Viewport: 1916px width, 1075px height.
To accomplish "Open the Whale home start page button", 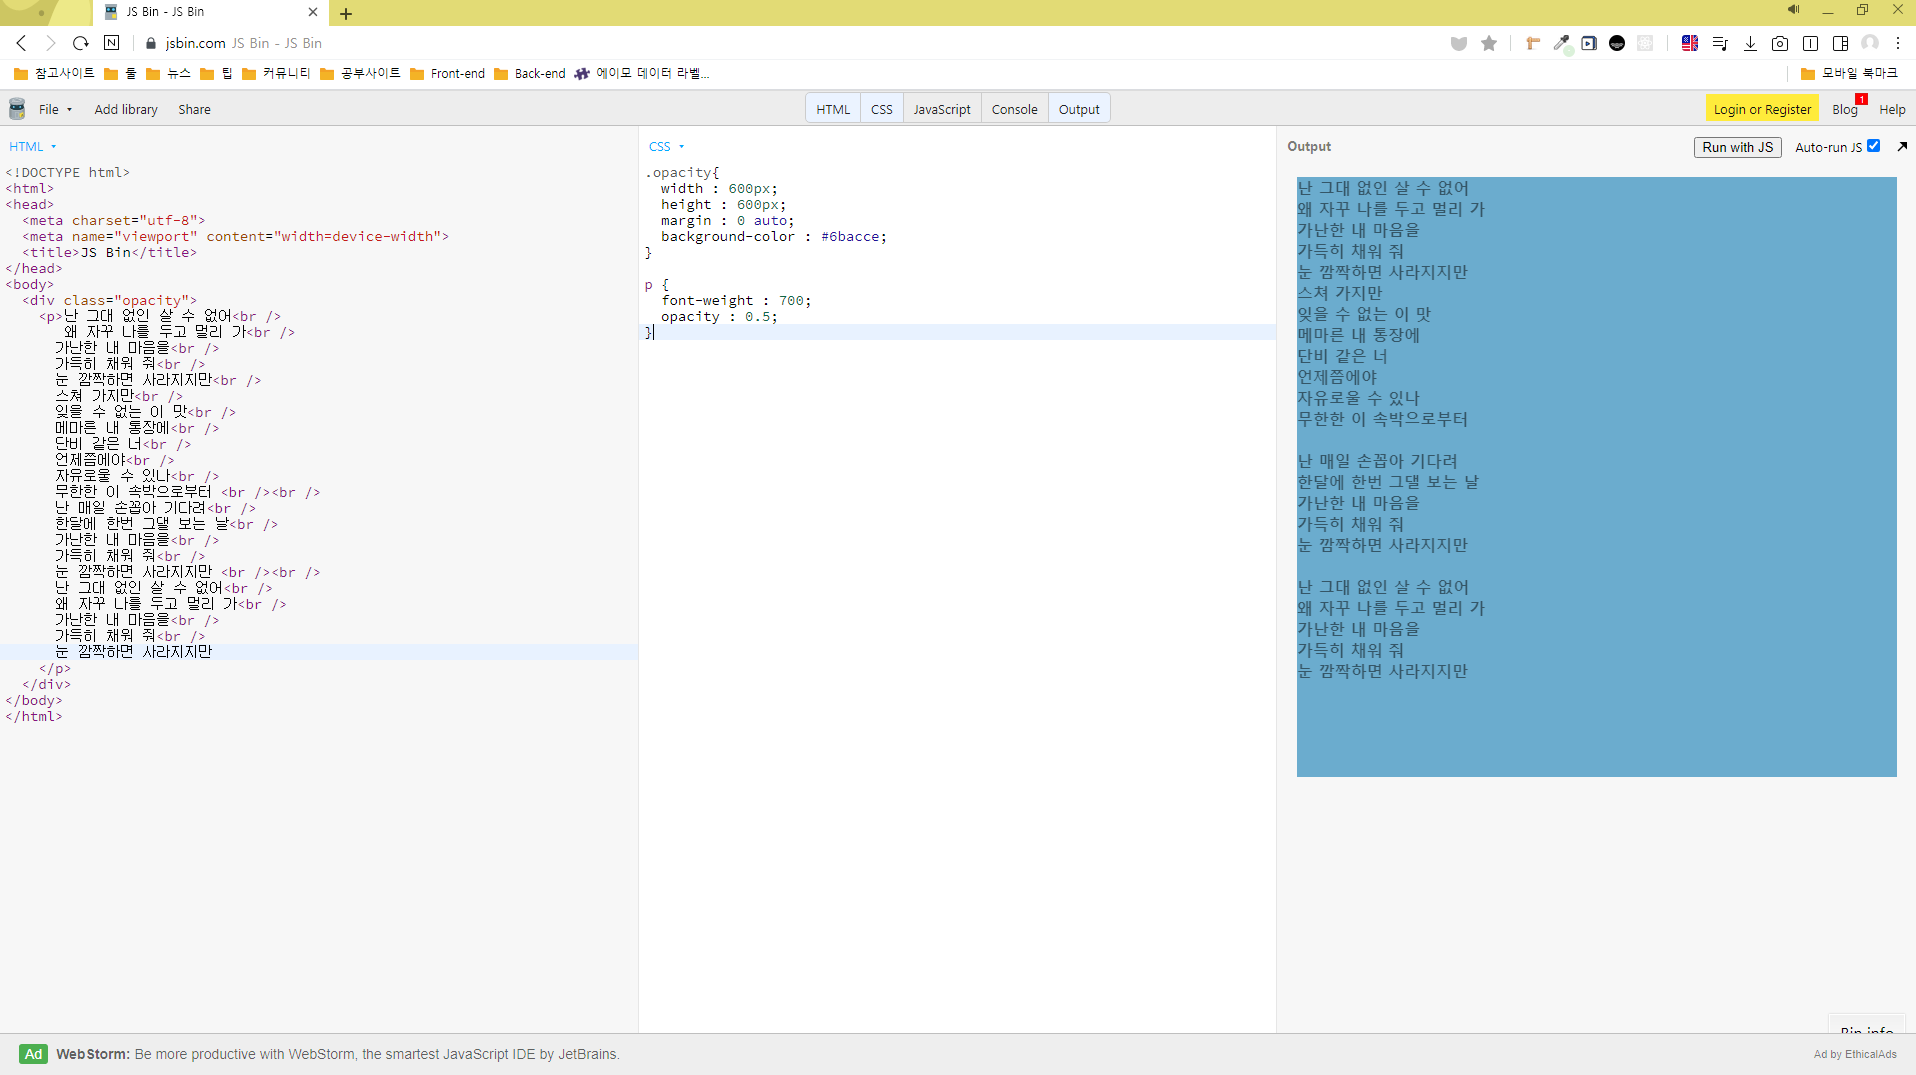I will [x=112, y=43].
